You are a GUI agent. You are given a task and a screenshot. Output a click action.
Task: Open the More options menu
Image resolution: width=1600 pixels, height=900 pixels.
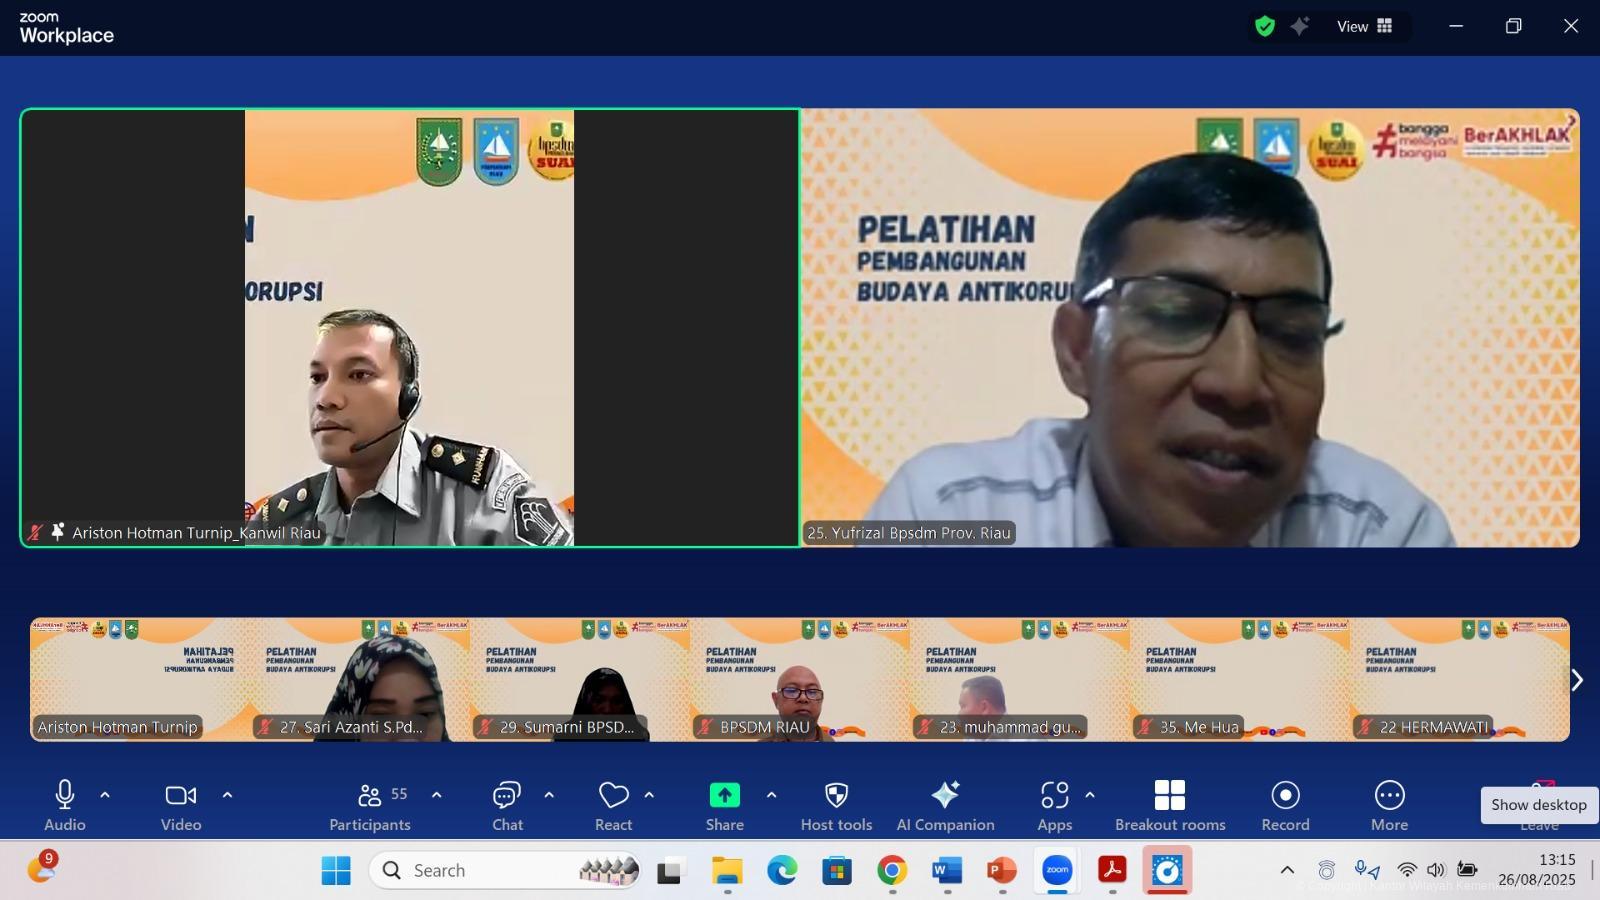pyautogui.click(x=1389, y=795)
